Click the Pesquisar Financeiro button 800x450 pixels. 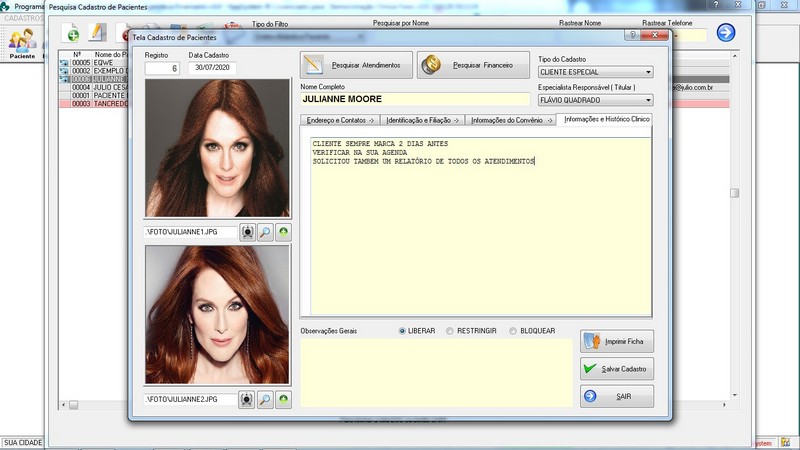click(473, 65)
